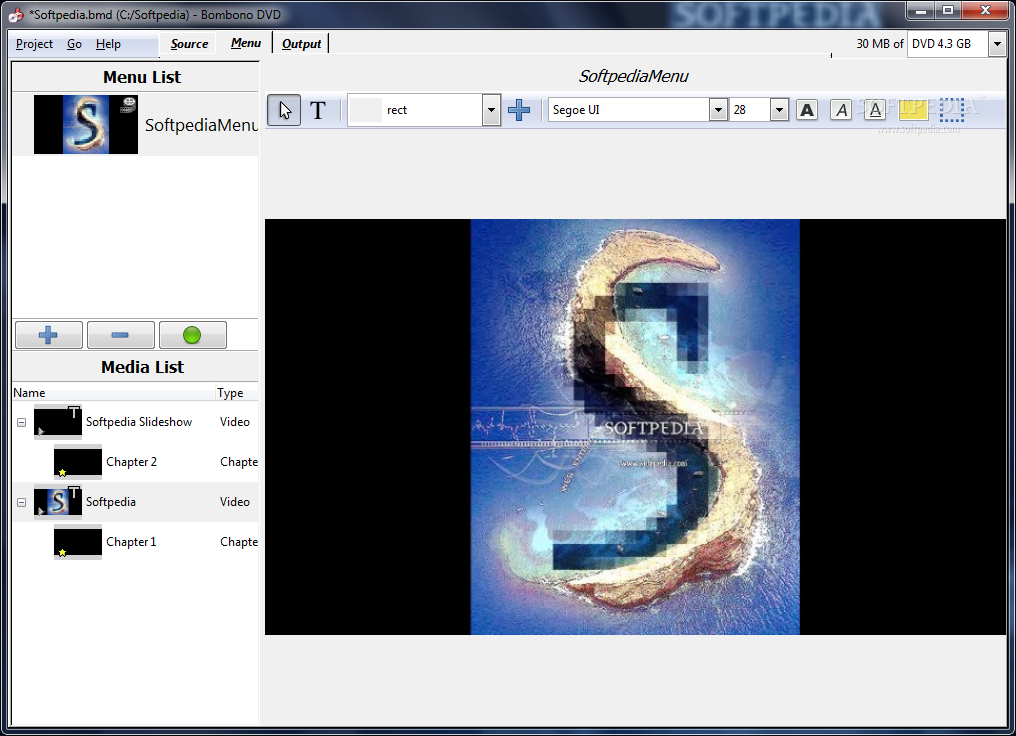The image size is (1016, 736).
Task: Add a new menu with plus button
Action: coord(49,335)
